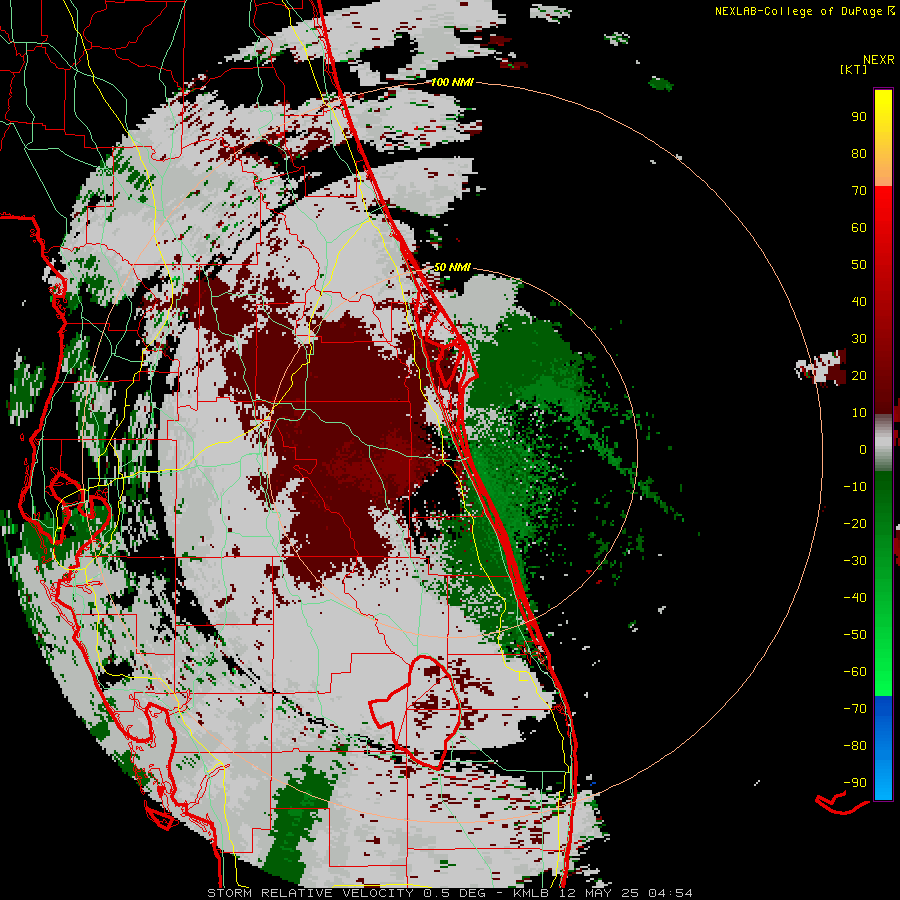The image size is (900, 900).
Task: Click the 80 value on the velocity scale
Action: tap(859, 154)
